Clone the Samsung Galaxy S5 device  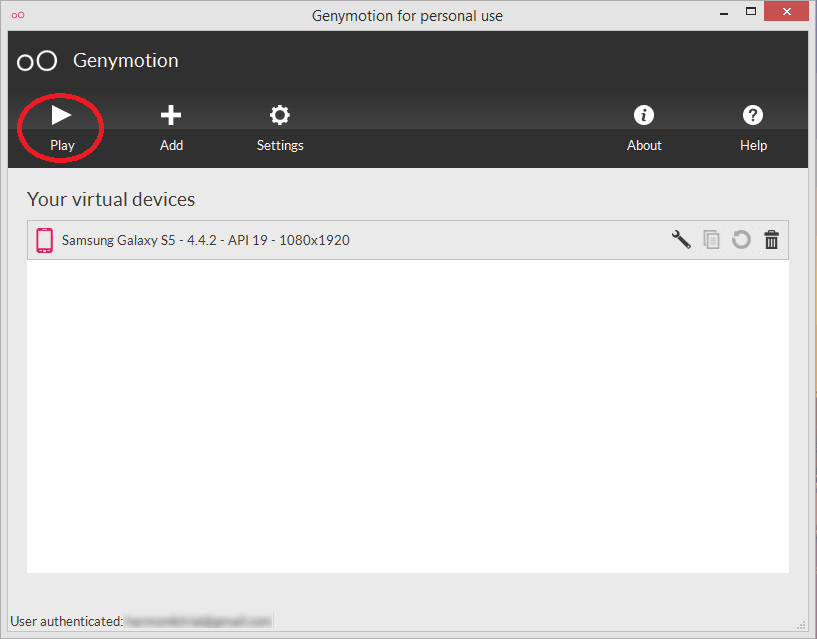click(711, 240)
